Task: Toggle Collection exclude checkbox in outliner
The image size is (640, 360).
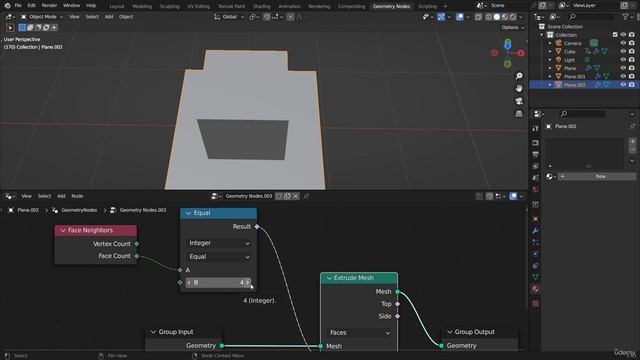Action: [615, 35]
